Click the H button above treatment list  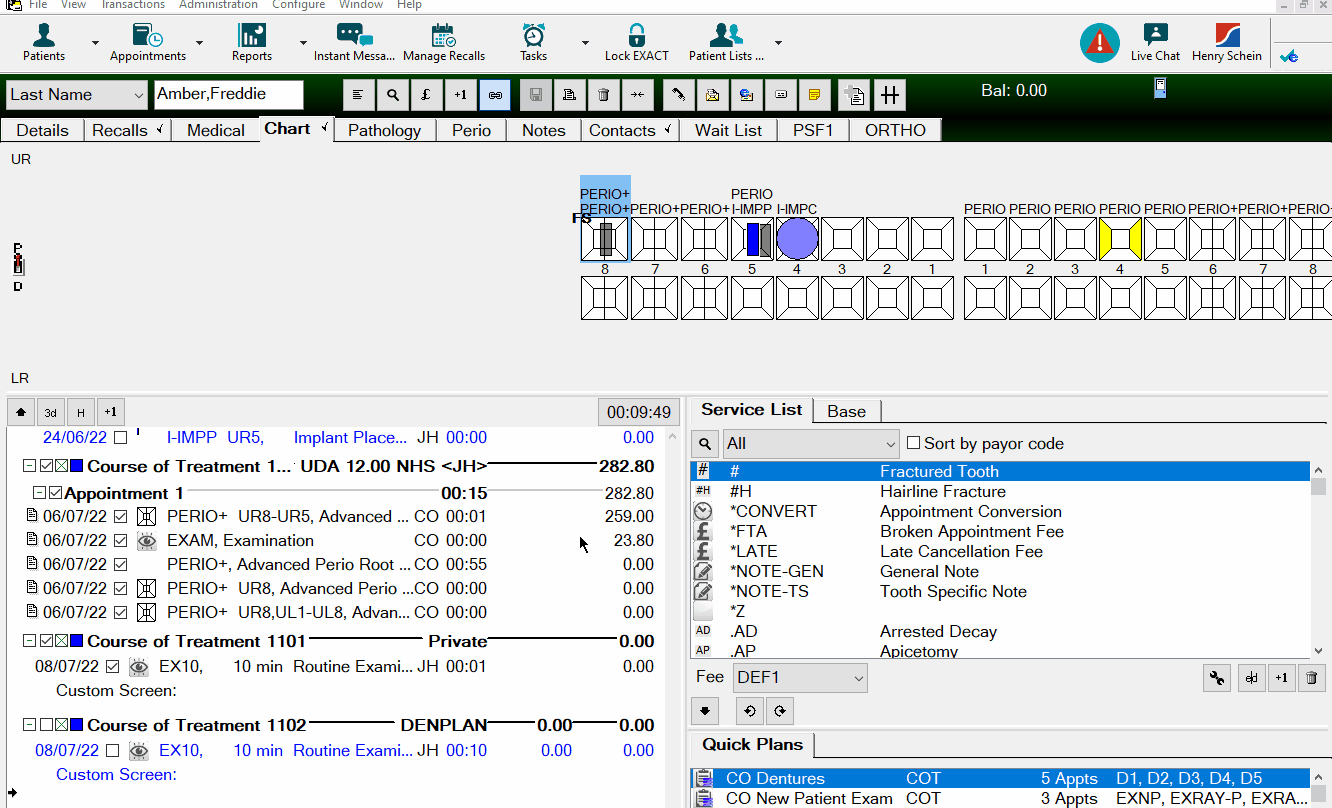click(81, 412)
